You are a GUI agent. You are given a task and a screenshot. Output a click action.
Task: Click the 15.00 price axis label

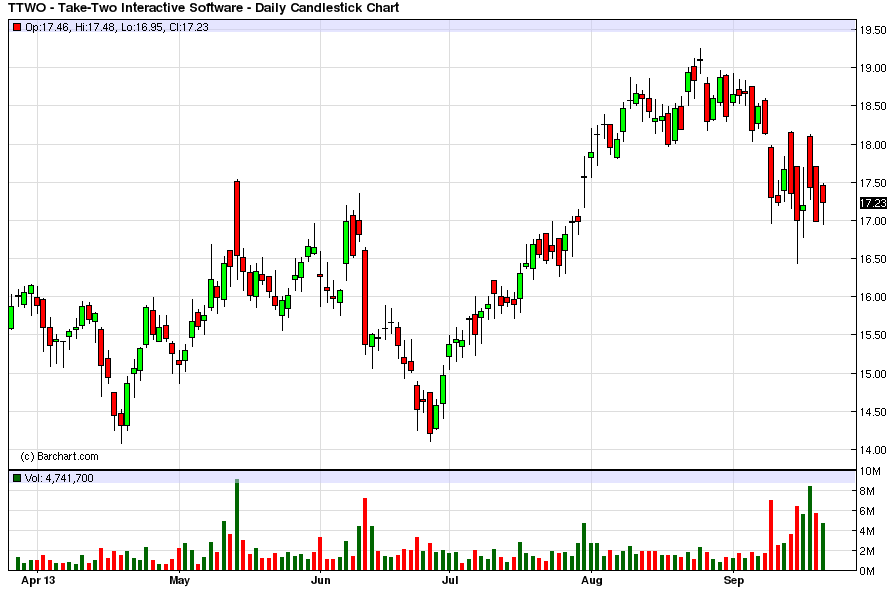[x=872, y=374]
